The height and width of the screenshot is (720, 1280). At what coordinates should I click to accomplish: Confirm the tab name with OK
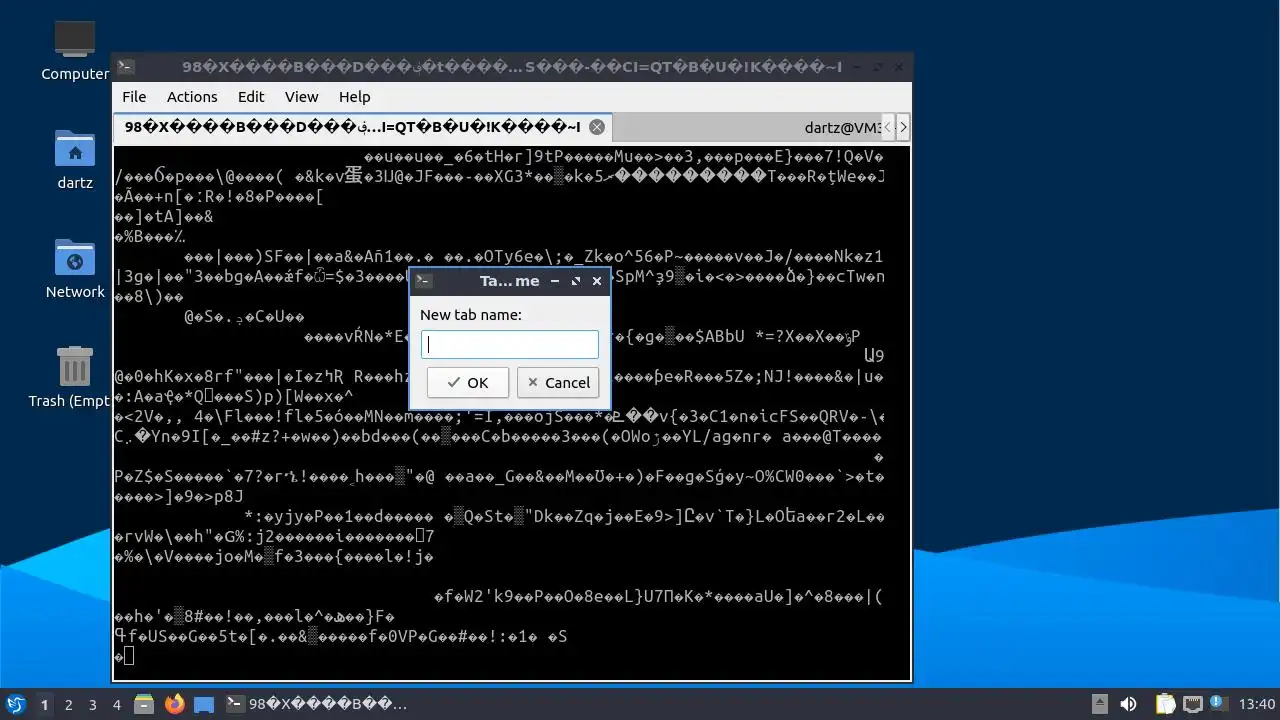click(x=468, y=382)
